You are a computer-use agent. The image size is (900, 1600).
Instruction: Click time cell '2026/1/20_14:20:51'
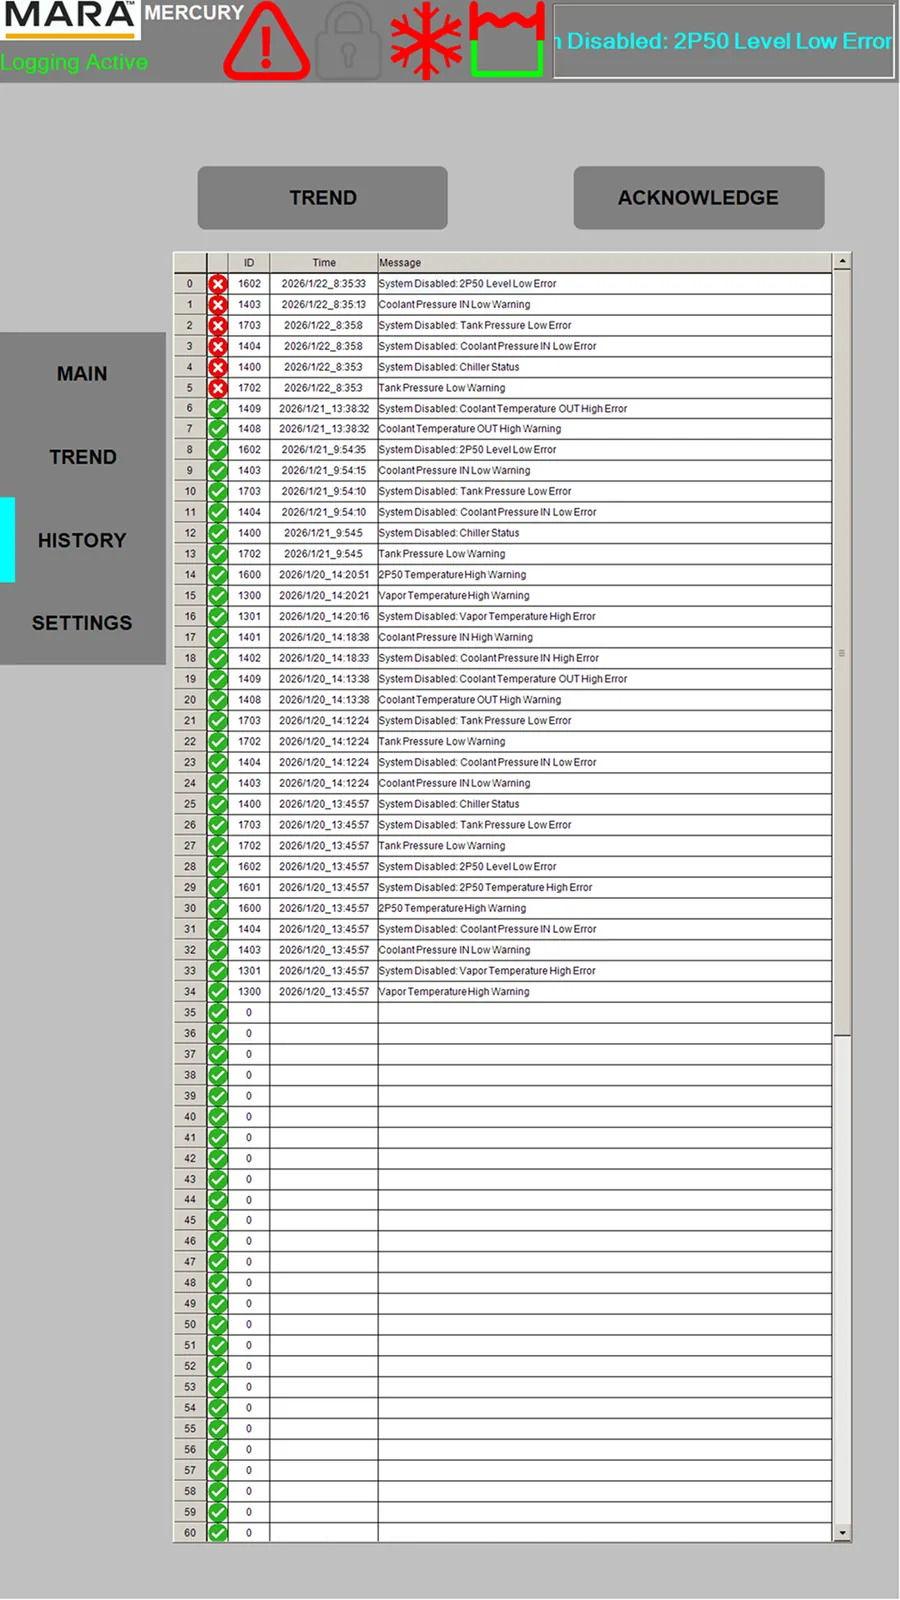[324, 575]
